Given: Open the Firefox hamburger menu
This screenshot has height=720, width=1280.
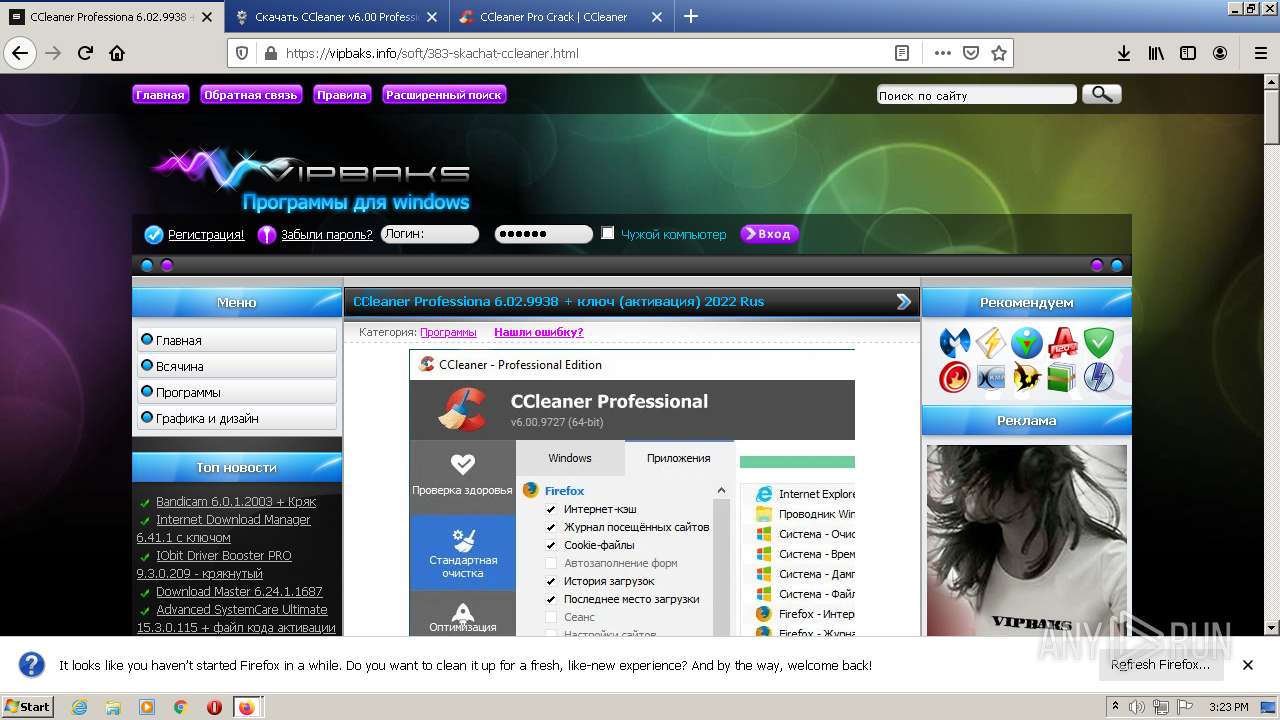Looking at the screenshot, I should pyautogui.click(x=1260, y=53).
